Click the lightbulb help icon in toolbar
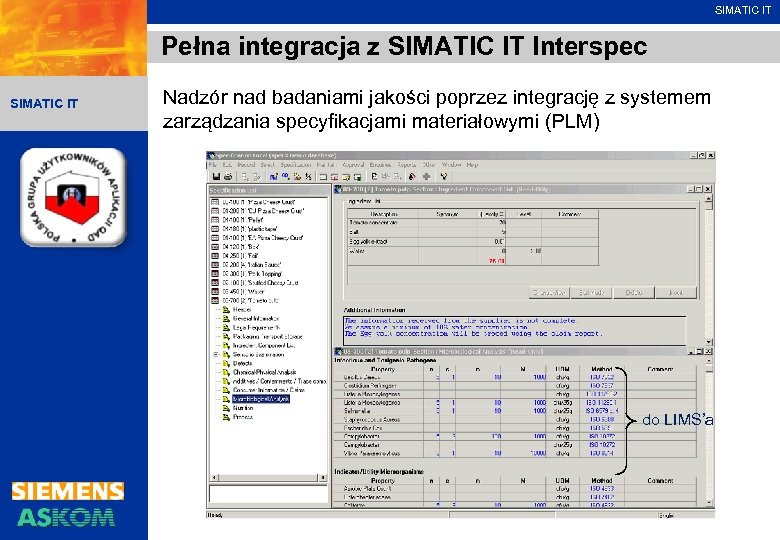The image size is (780, 540). pyautogui.click(x=444, y=177)
